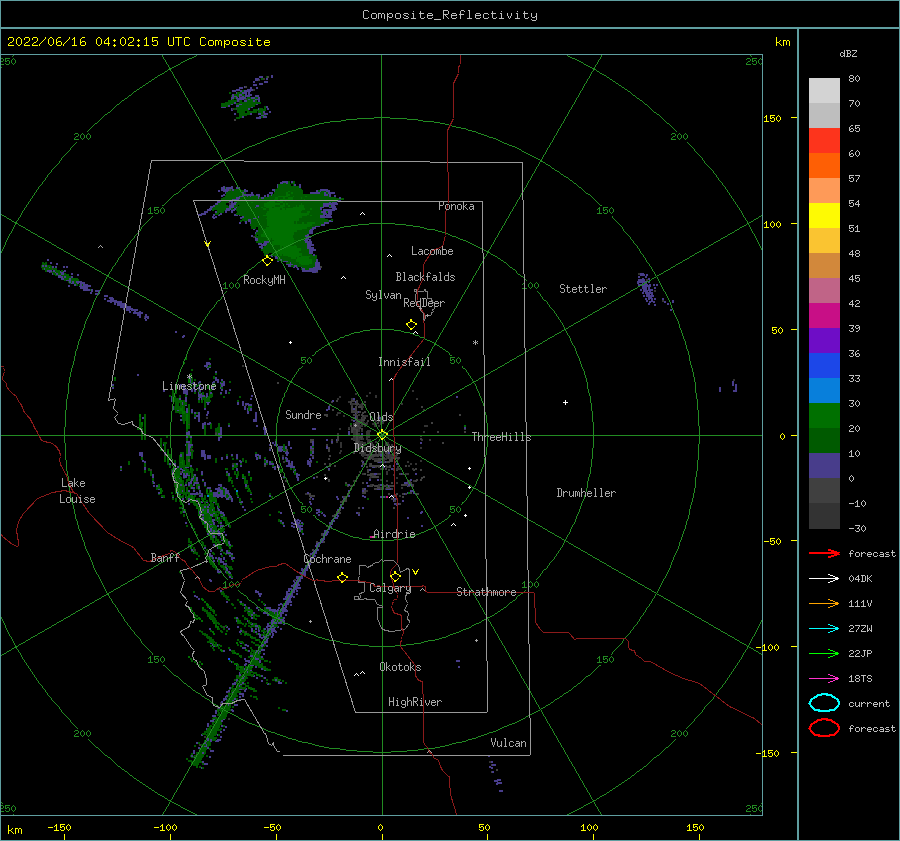
Task: Click the Lacombe city label
Action: [432, 251]
